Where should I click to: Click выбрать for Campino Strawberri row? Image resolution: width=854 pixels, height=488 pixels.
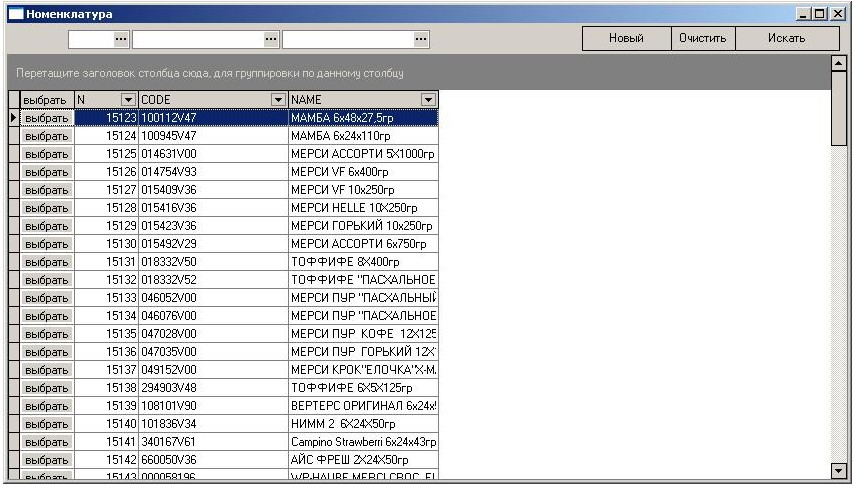coord(46,442)
